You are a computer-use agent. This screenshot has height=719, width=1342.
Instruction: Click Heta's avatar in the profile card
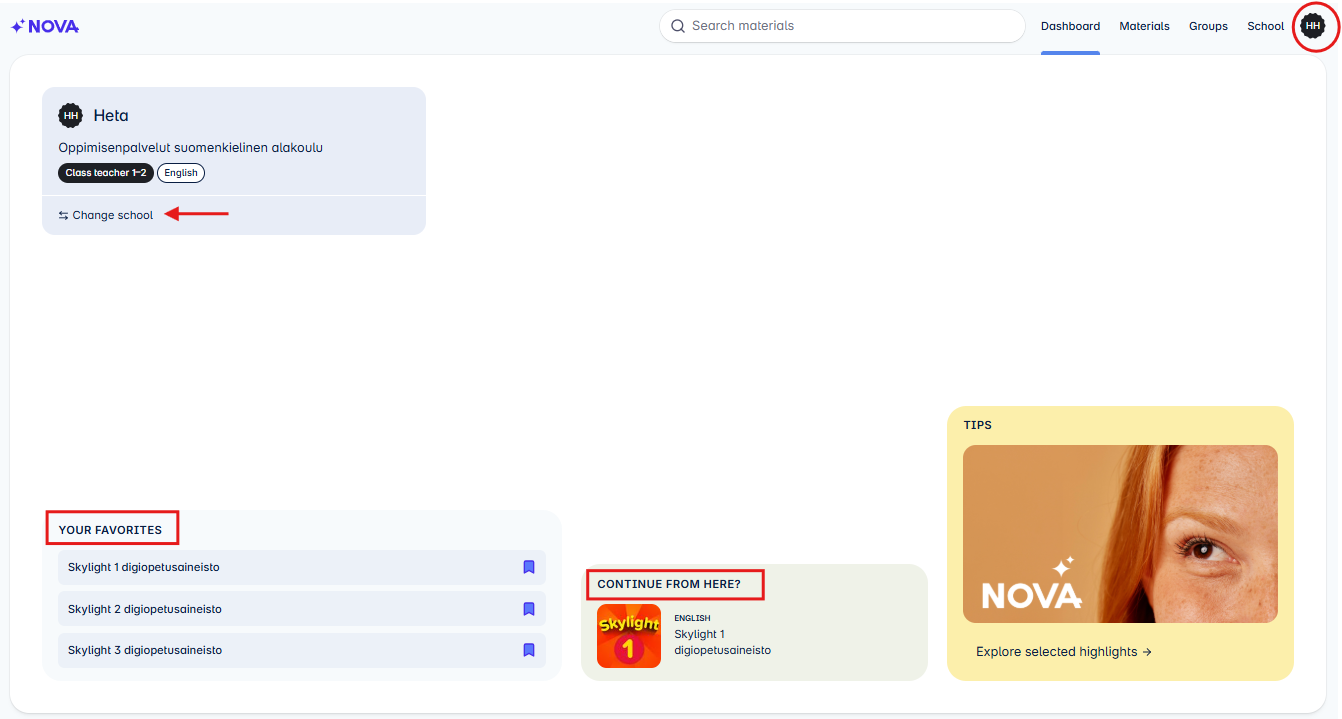pyautogui.click(x=70, y=115)
